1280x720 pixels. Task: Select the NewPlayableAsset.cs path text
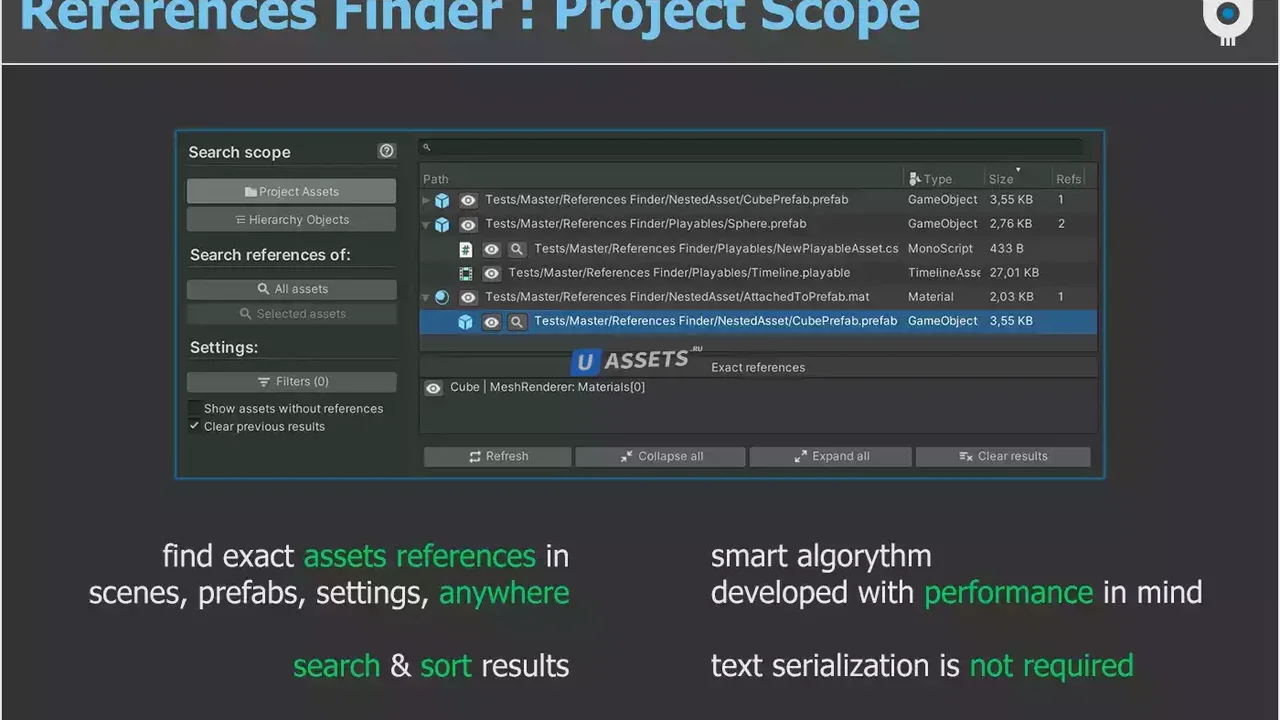pyautogui.click(x=716, y=249)
